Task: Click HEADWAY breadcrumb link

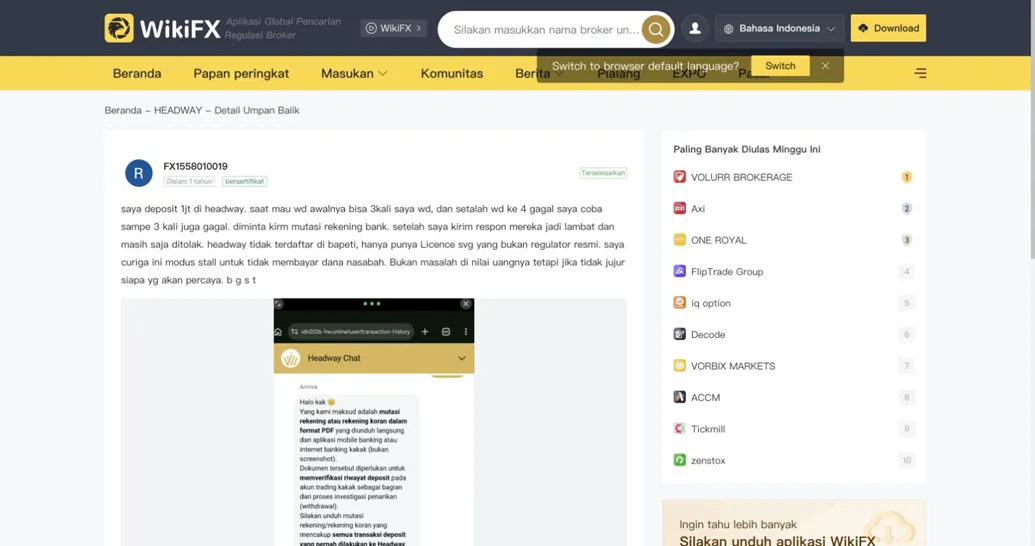Action: coord(178,110)
